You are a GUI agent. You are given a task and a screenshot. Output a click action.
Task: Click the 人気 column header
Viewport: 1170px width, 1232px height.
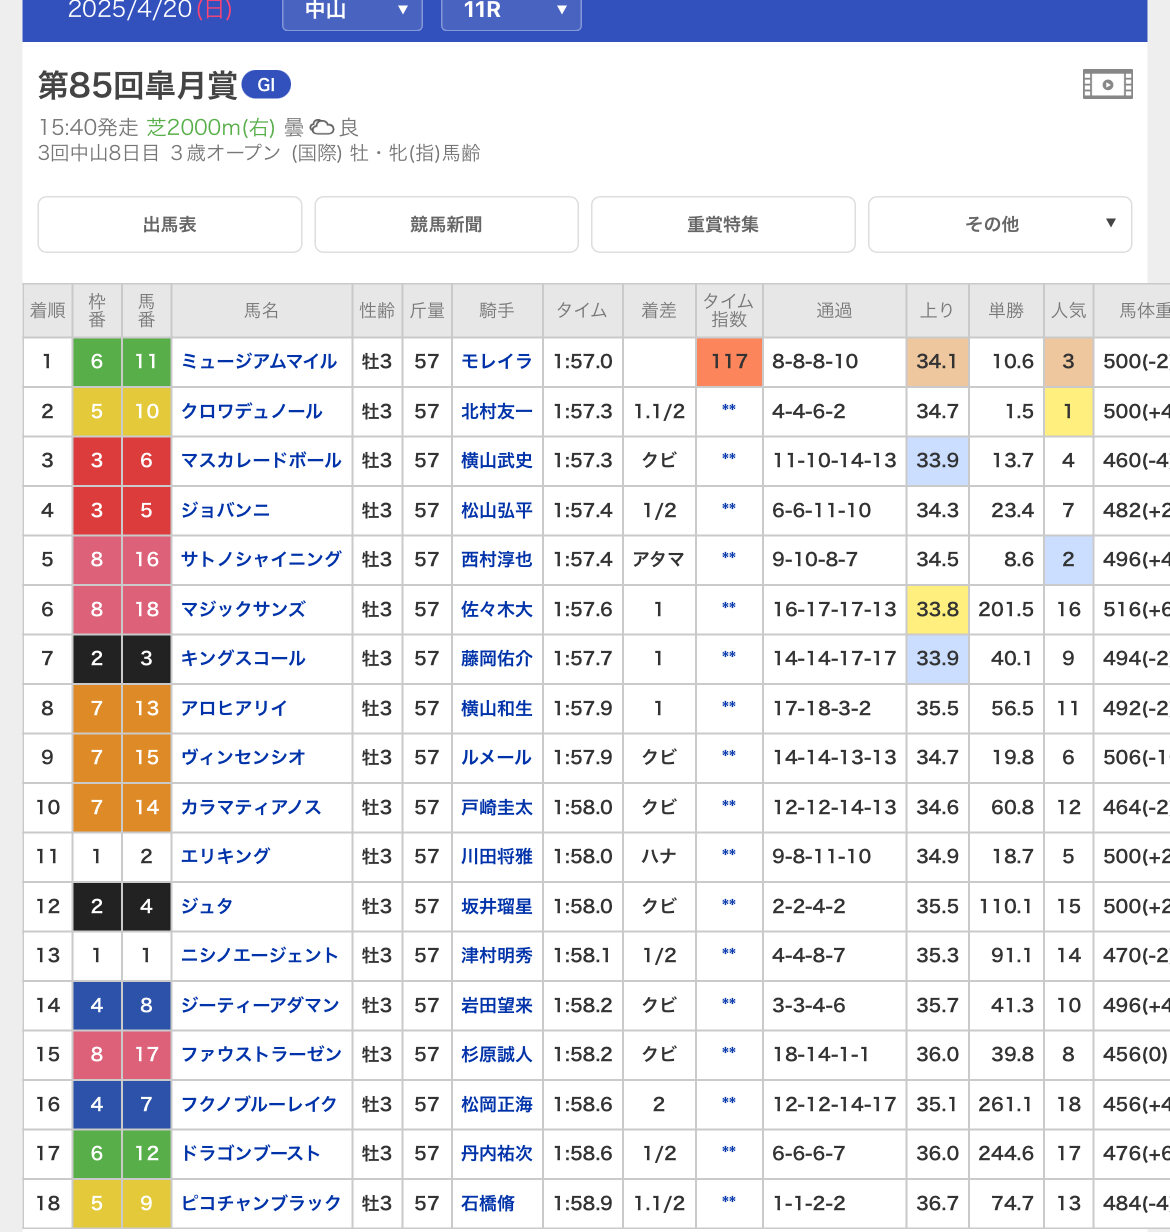click(x=1068, y=311)
